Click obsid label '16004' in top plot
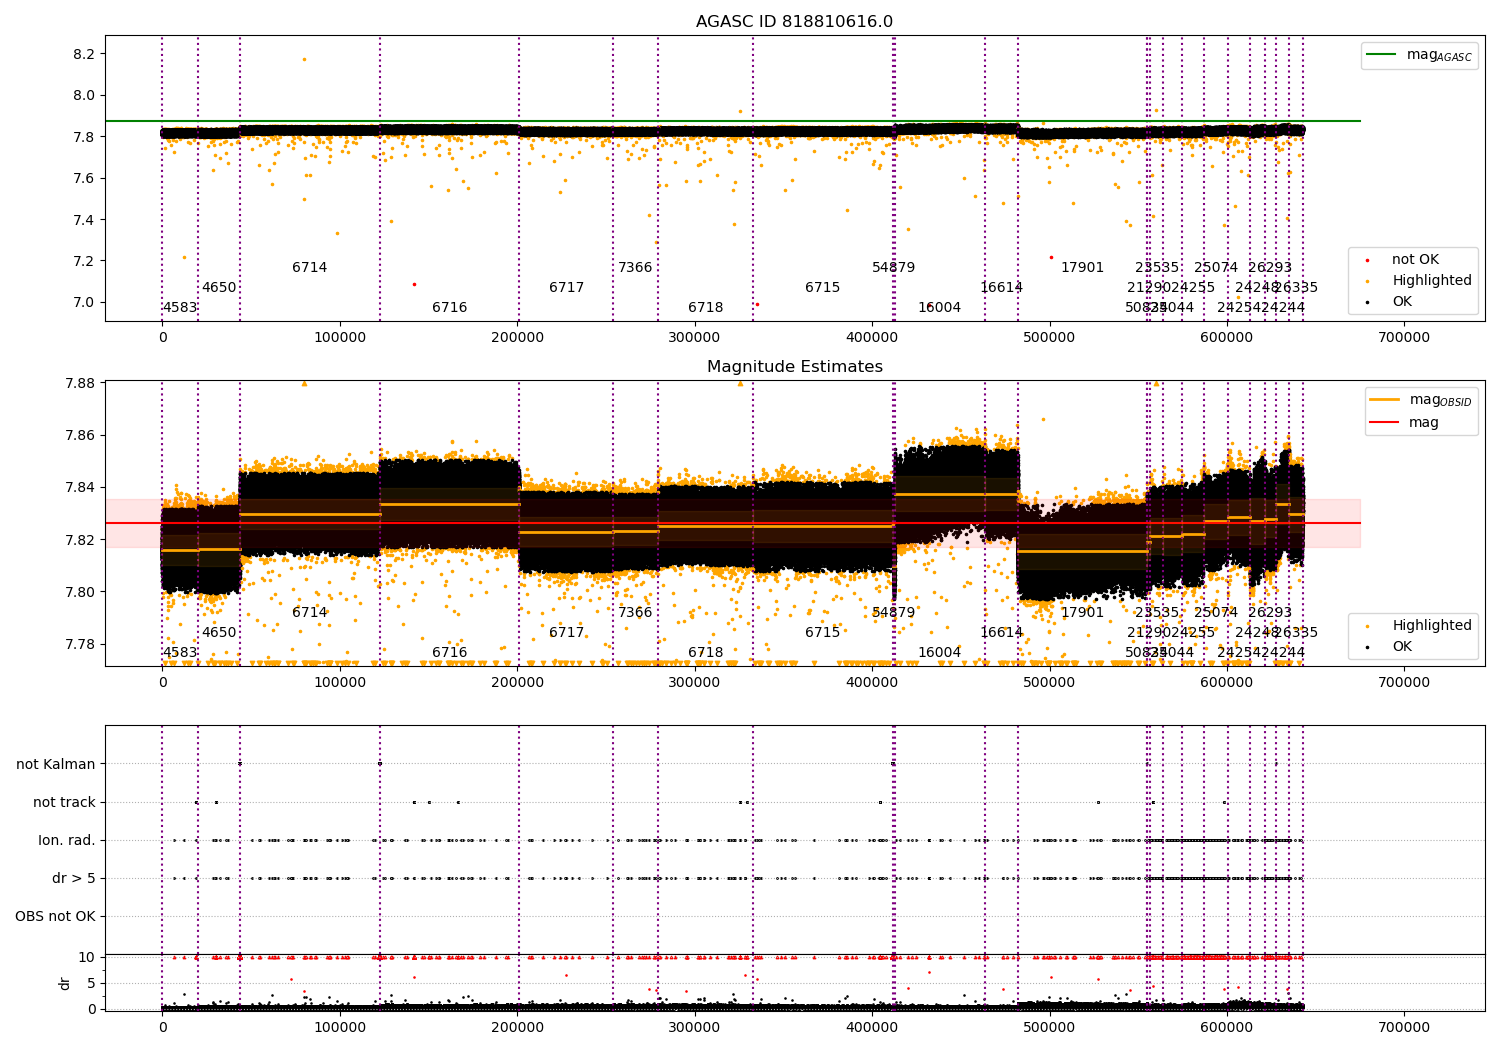This screenshot has width=1500, height=1050. point(939,308)
